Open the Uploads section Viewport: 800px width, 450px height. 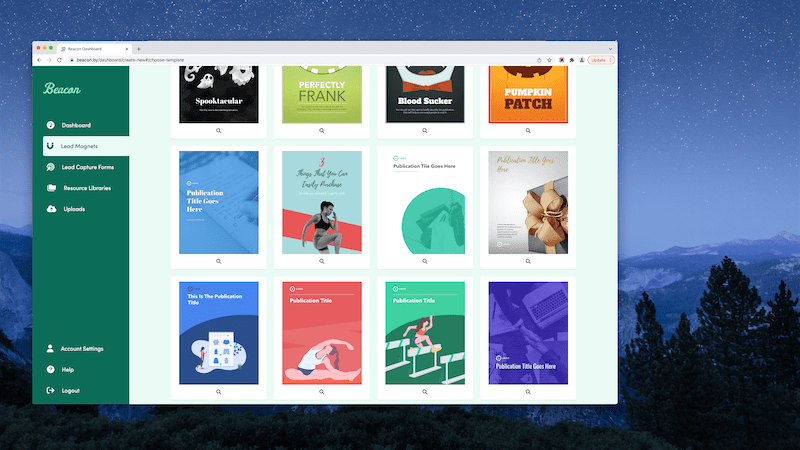74,209
